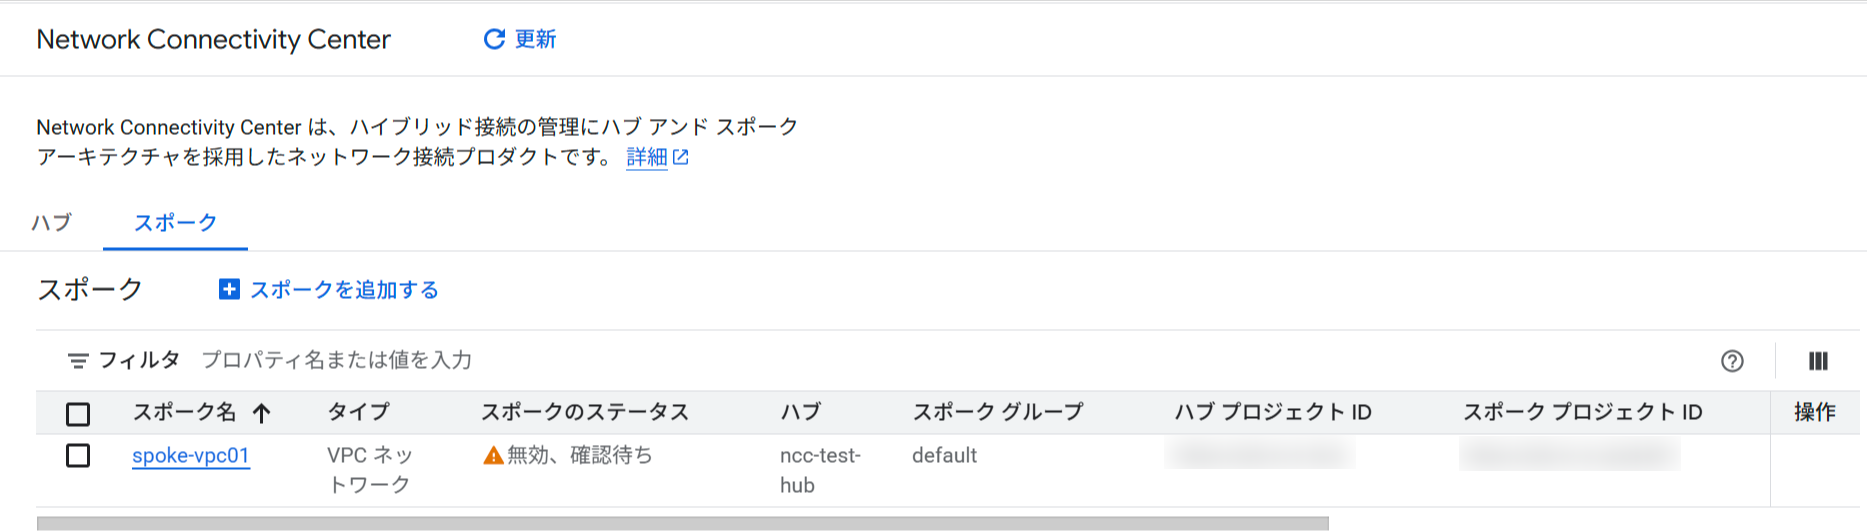Click the refresh (更新) icon

pyautogui.click(x=494, y=39)
